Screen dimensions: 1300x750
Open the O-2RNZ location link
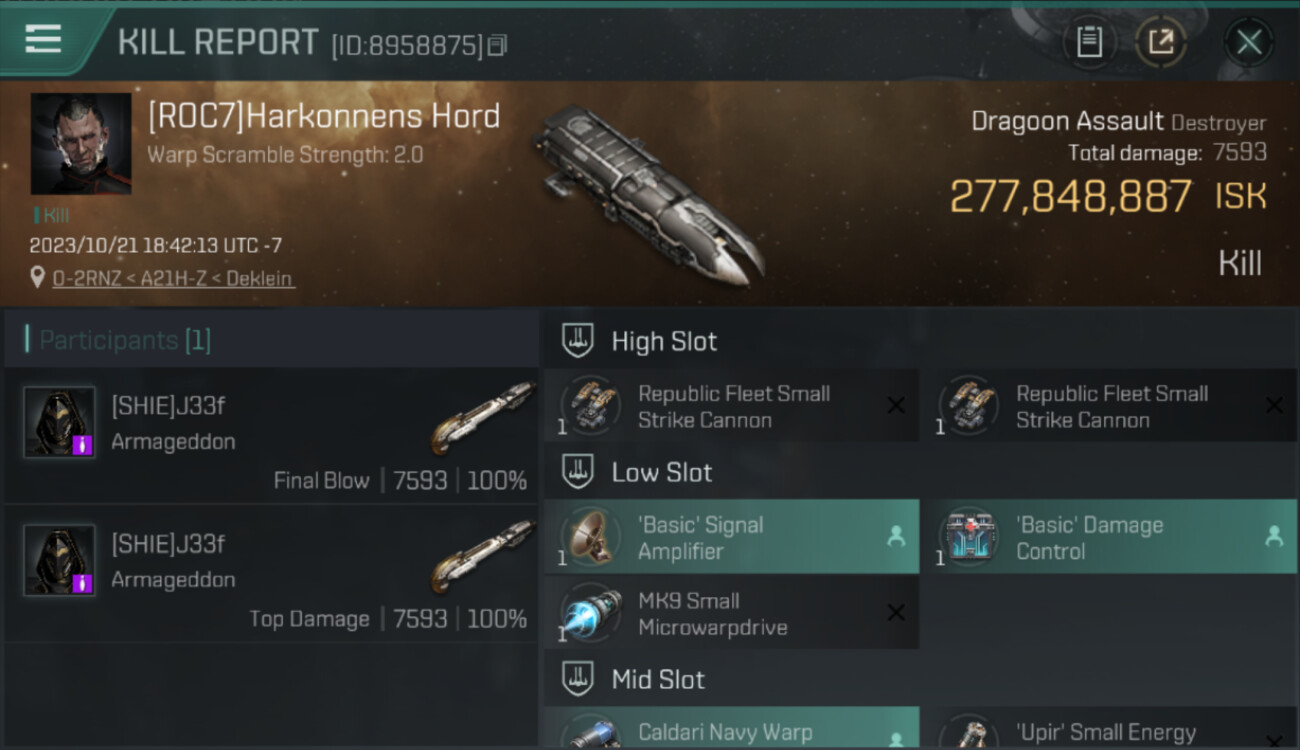[173, 278]
